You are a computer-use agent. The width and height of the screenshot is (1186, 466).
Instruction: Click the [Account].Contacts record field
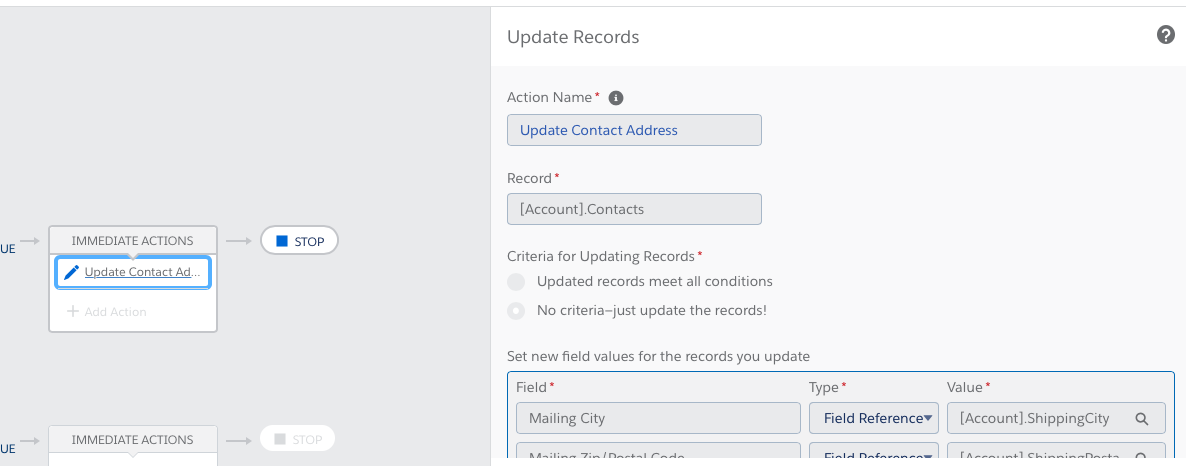(634, 209)
